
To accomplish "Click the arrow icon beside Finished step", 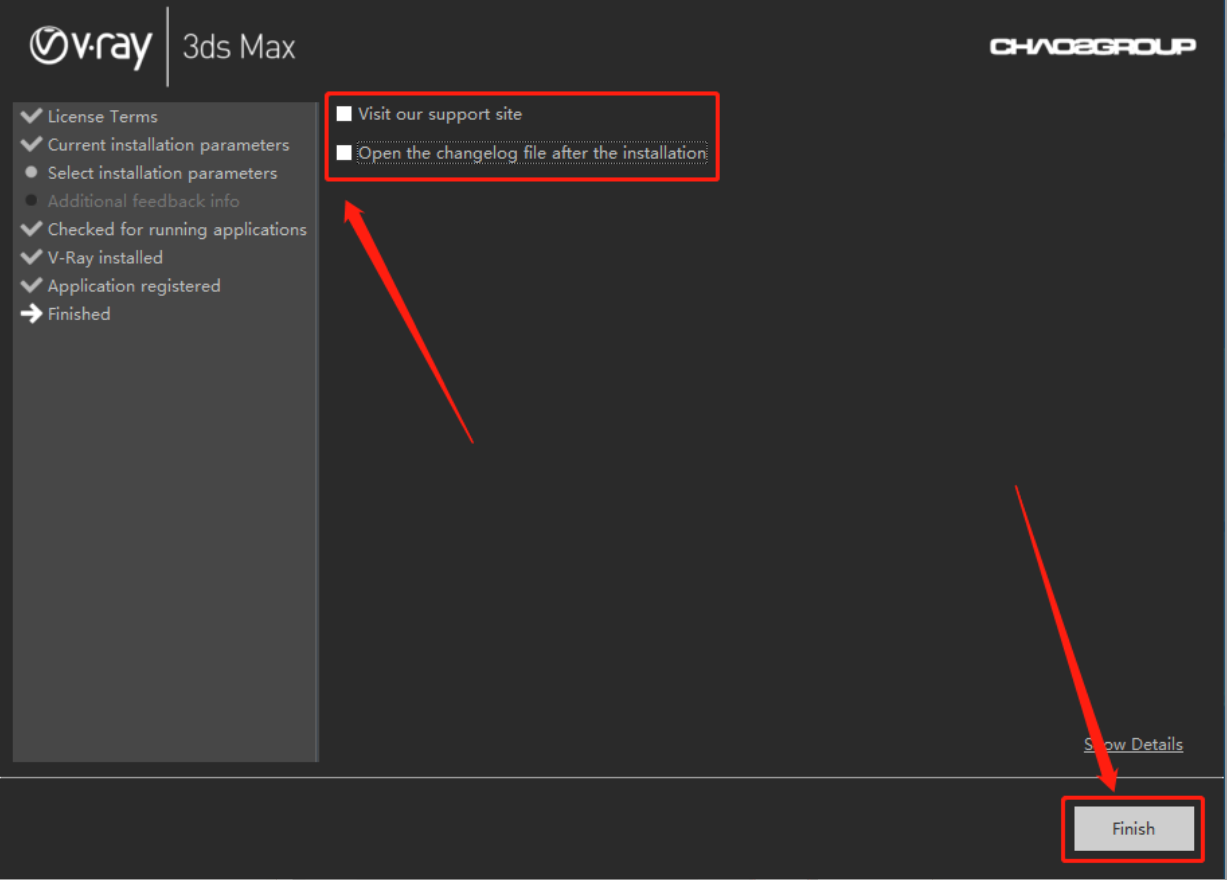I will tap(31, 314).
